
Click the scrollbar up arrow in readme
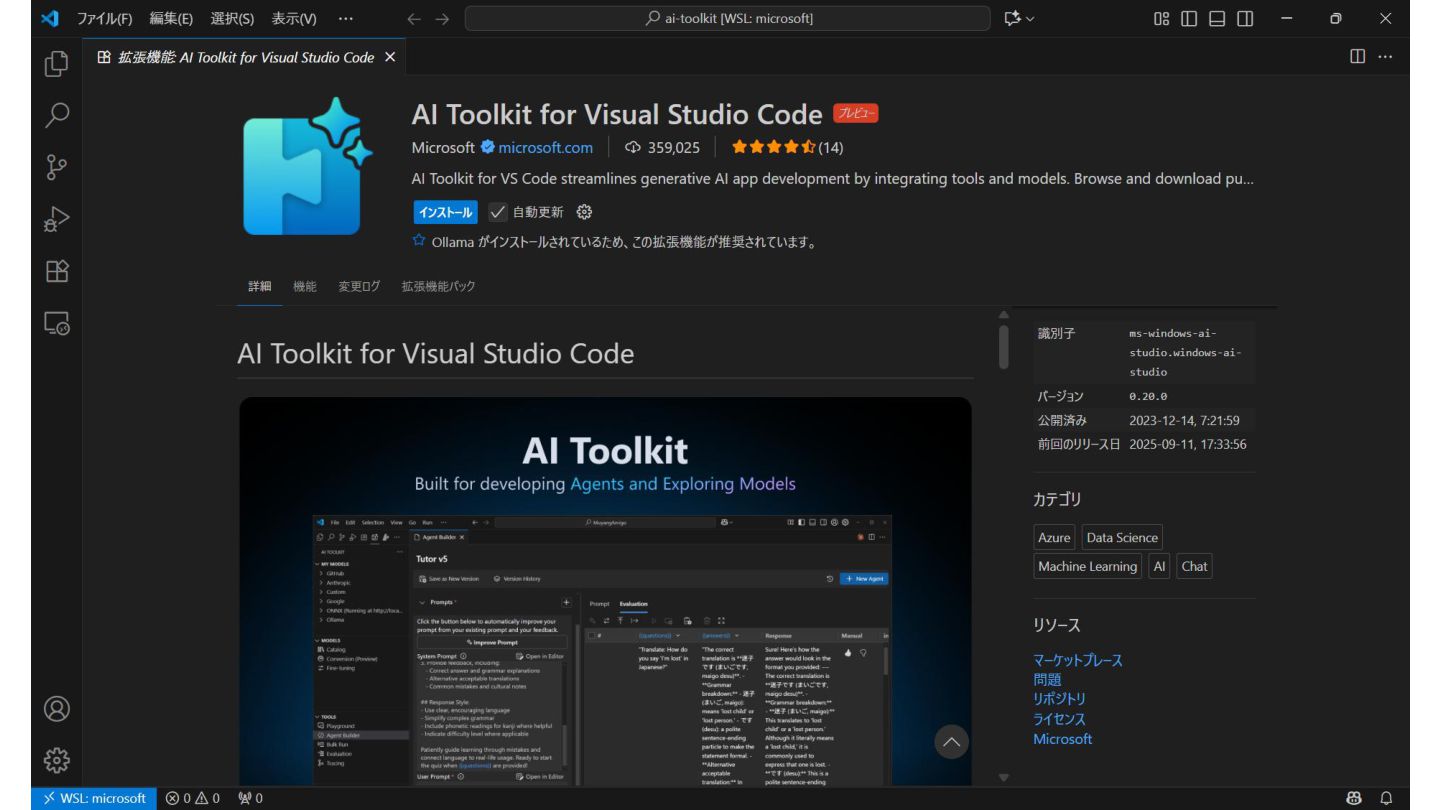(1004, 316)
